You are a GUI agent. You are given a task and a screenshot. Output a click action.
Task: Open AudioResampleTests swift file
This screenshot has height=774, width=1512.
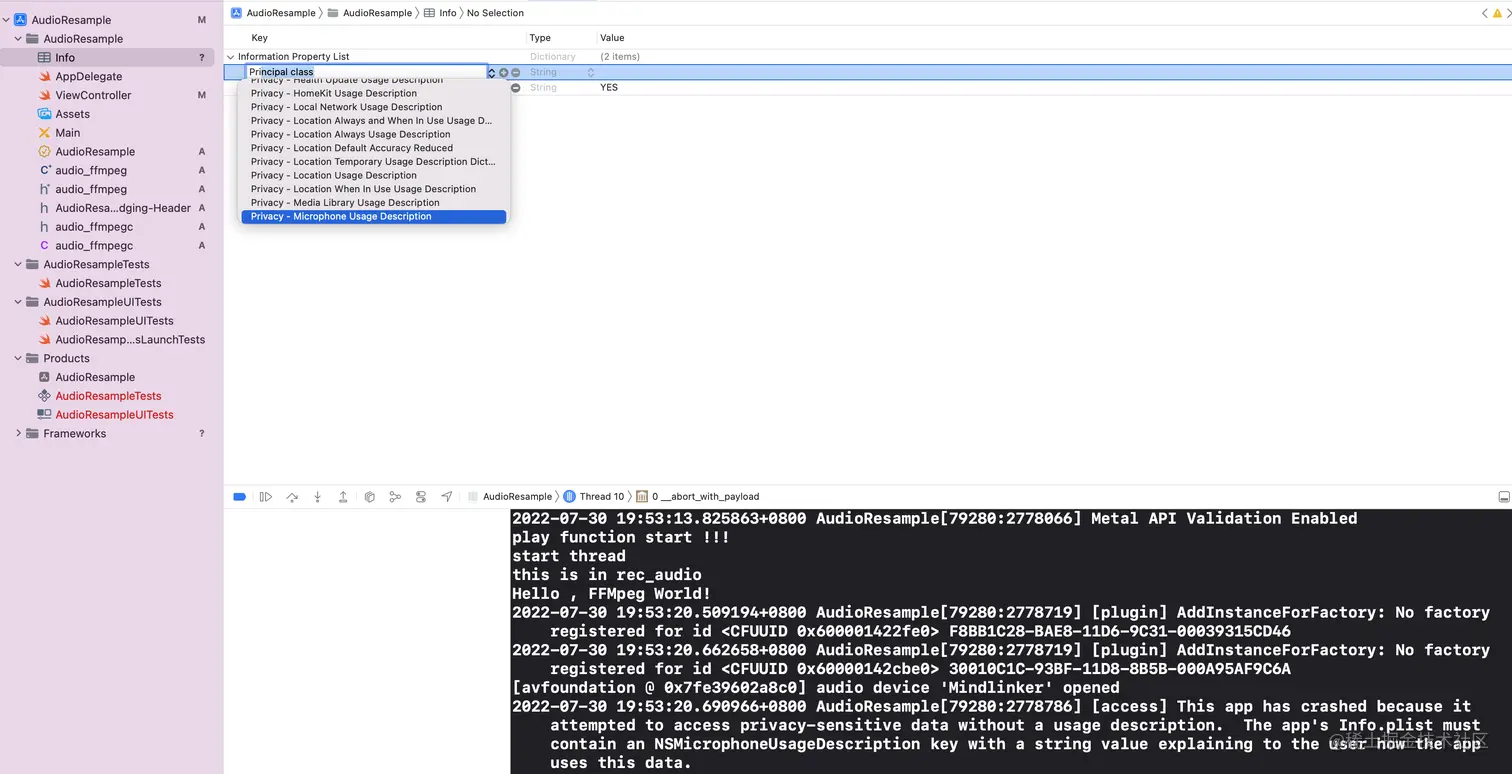pos(107,283)
